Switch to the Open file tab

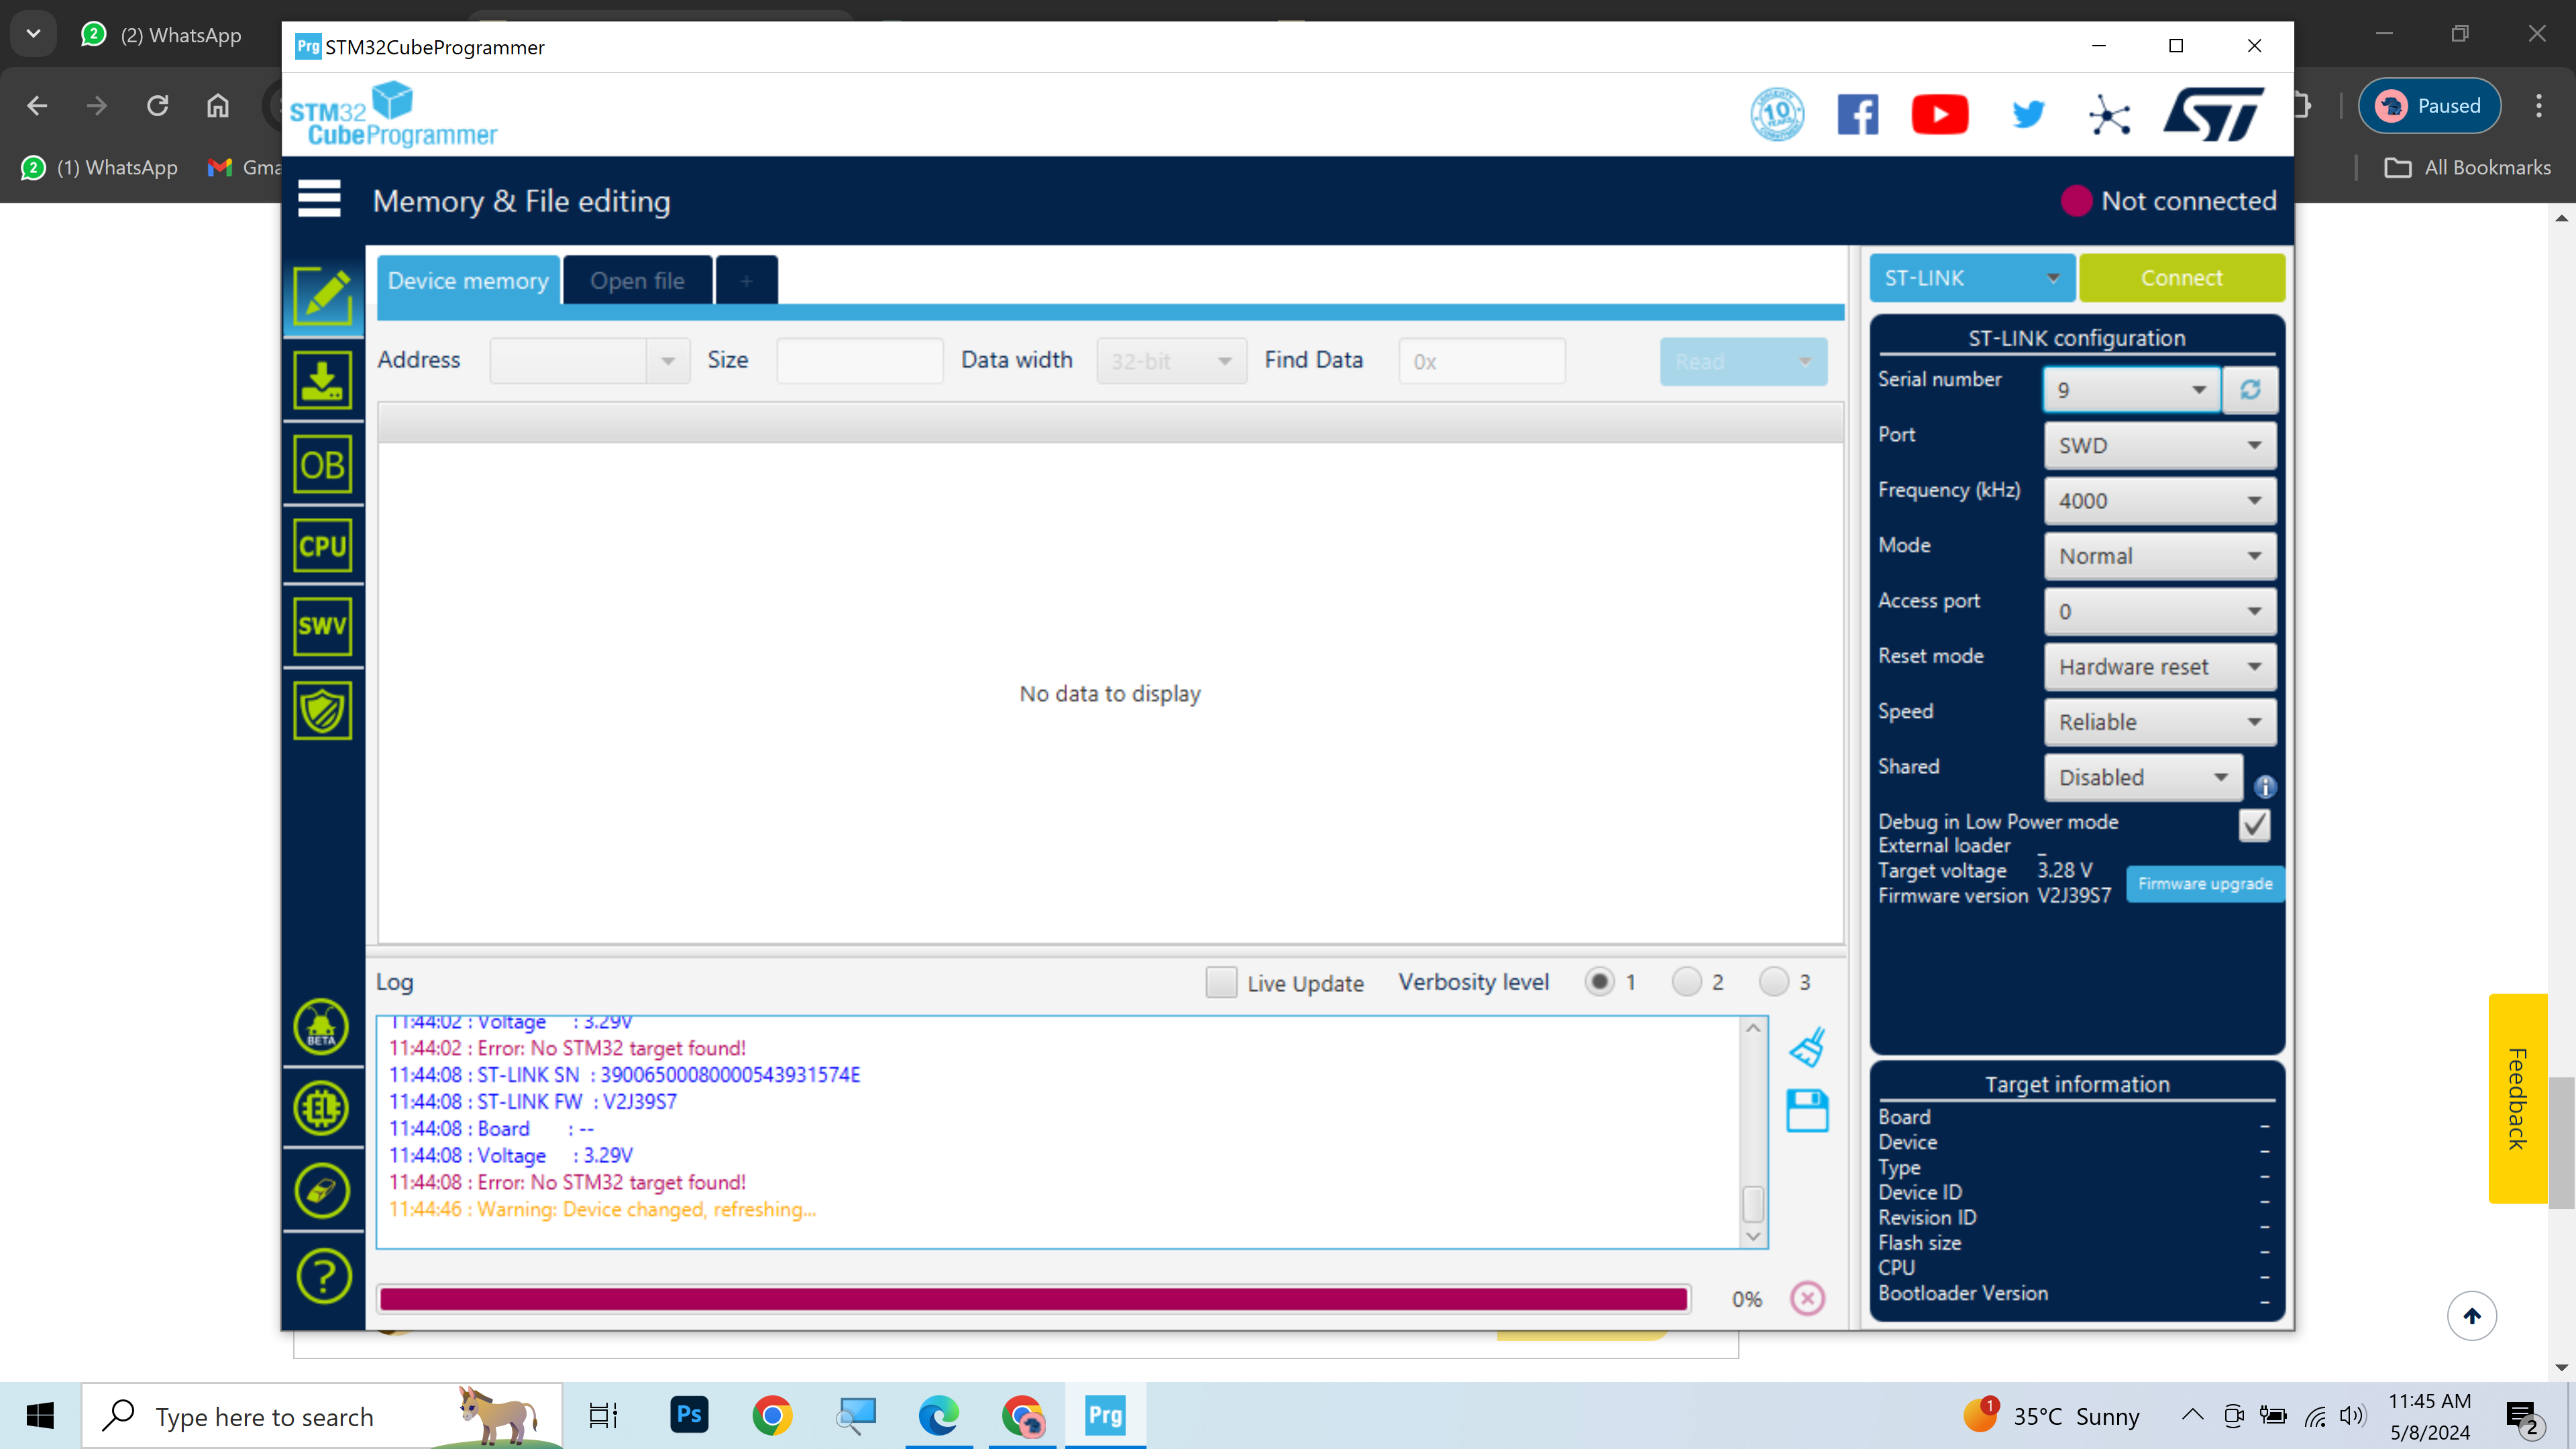click(637, 280)
